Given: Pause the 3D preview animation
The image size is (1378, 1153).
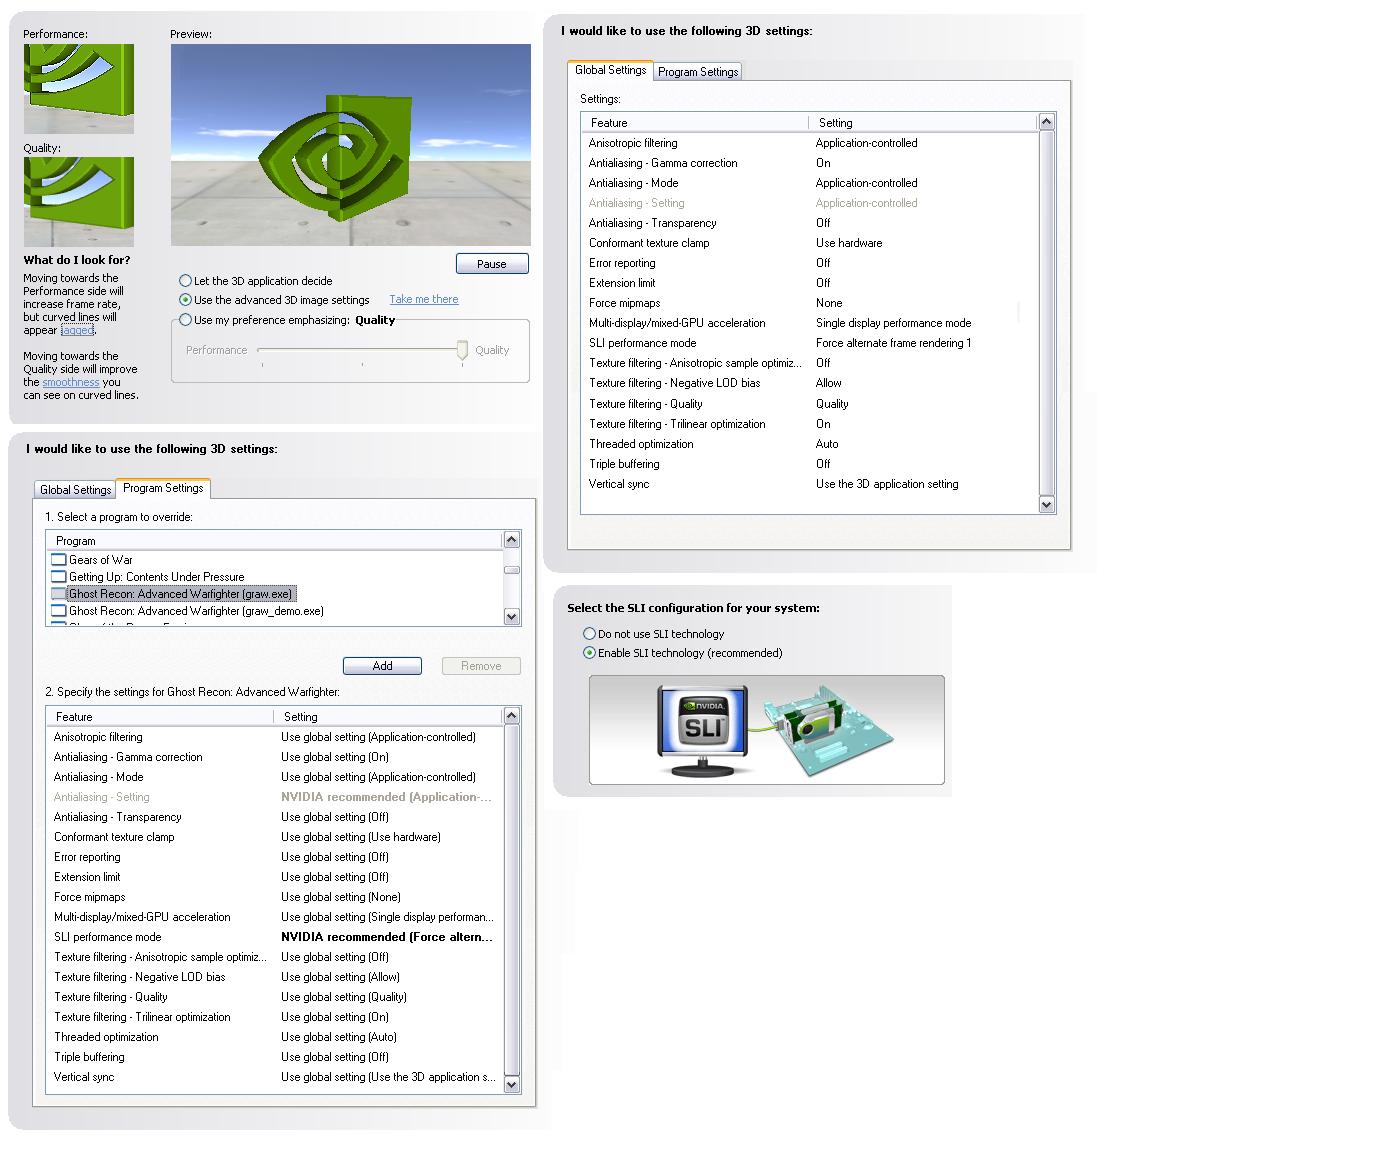Looking at the screenshot, I should 492,264.
